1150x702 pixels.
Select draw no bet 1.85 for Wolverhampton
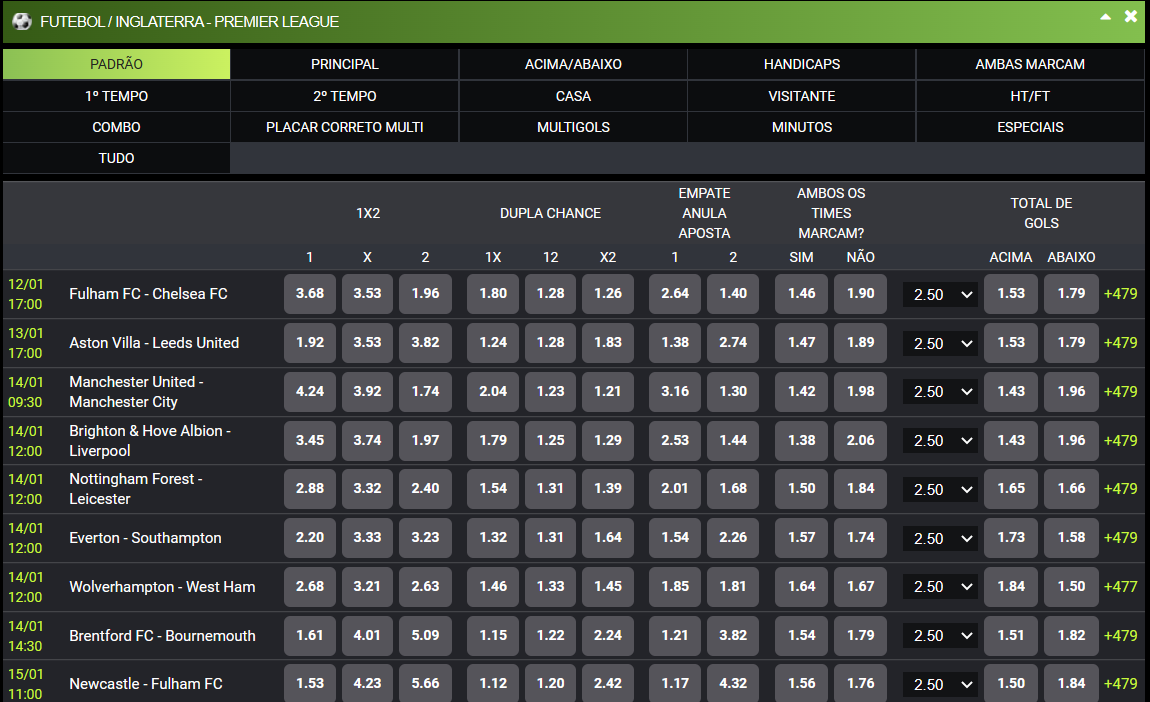[675, 587]
